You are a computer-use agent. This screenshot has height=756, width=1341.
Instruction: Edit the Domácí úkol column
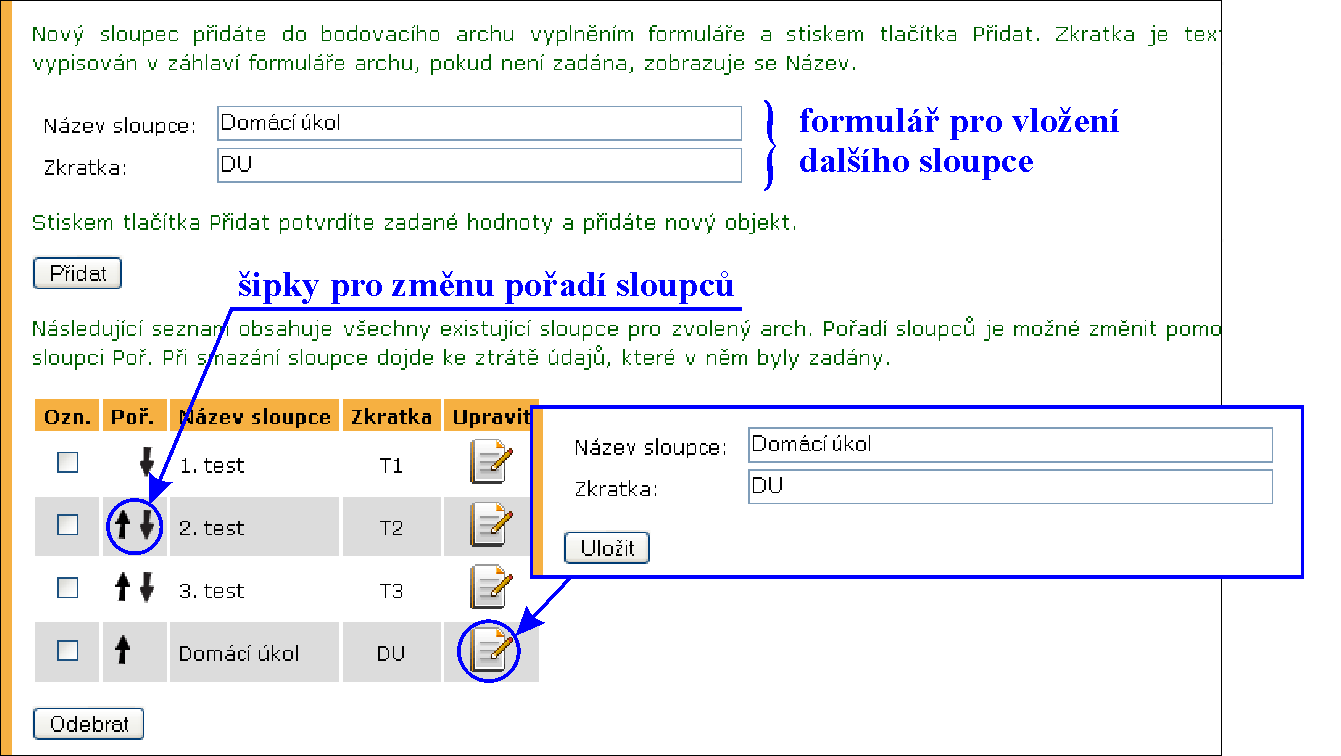click(491, 651)
